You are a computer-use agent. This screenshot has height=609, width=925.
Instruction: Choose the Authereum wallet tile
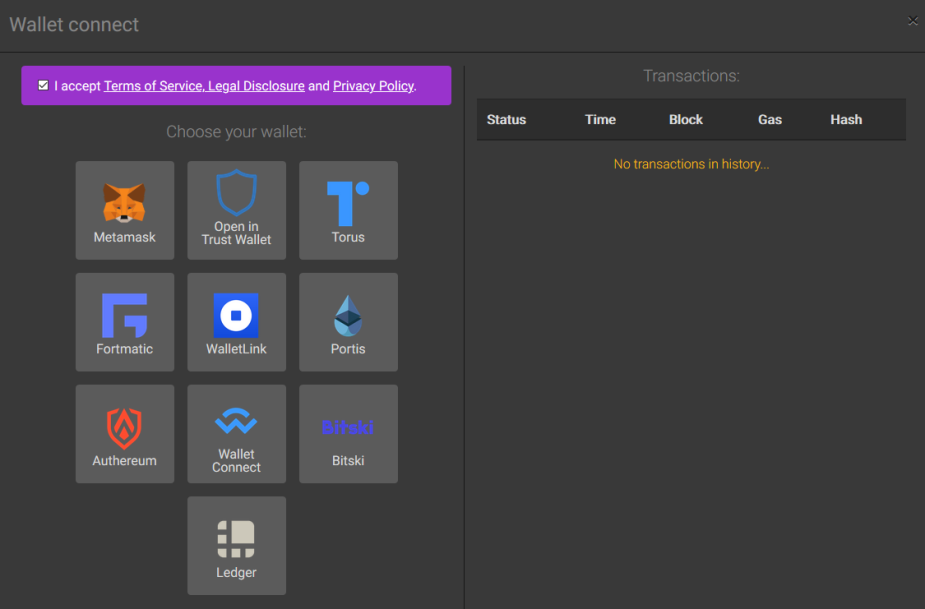tap(124, 434)
